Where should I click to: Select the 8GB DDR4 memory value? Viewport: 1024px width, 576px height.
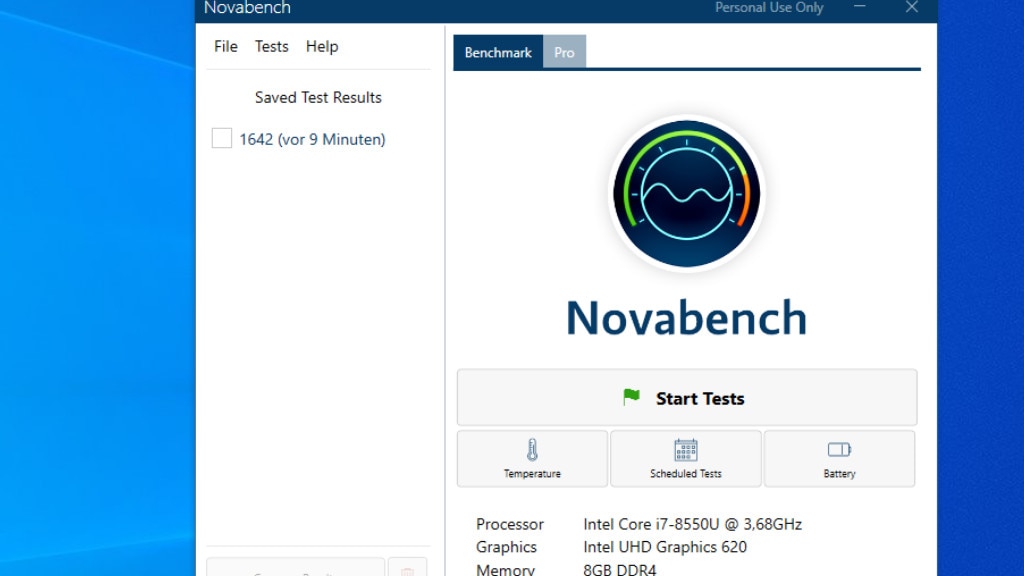tap(620, 569)
